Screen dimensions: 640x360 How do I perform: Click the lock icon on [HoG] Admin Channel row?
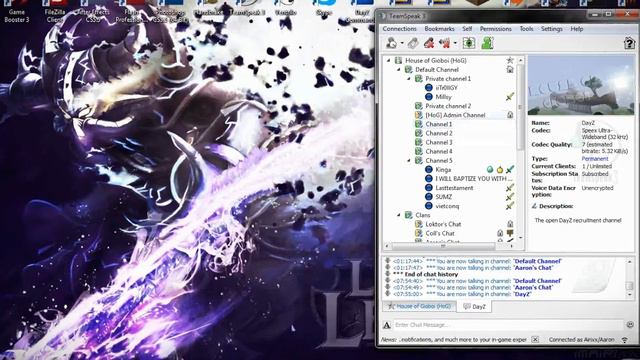(510, 115)
